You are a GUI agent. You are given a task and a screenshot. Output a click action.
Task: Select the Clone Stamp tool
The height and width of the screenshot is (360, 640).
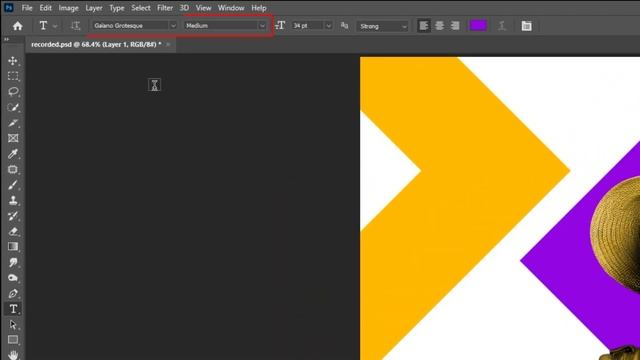[x=13, y=200]
